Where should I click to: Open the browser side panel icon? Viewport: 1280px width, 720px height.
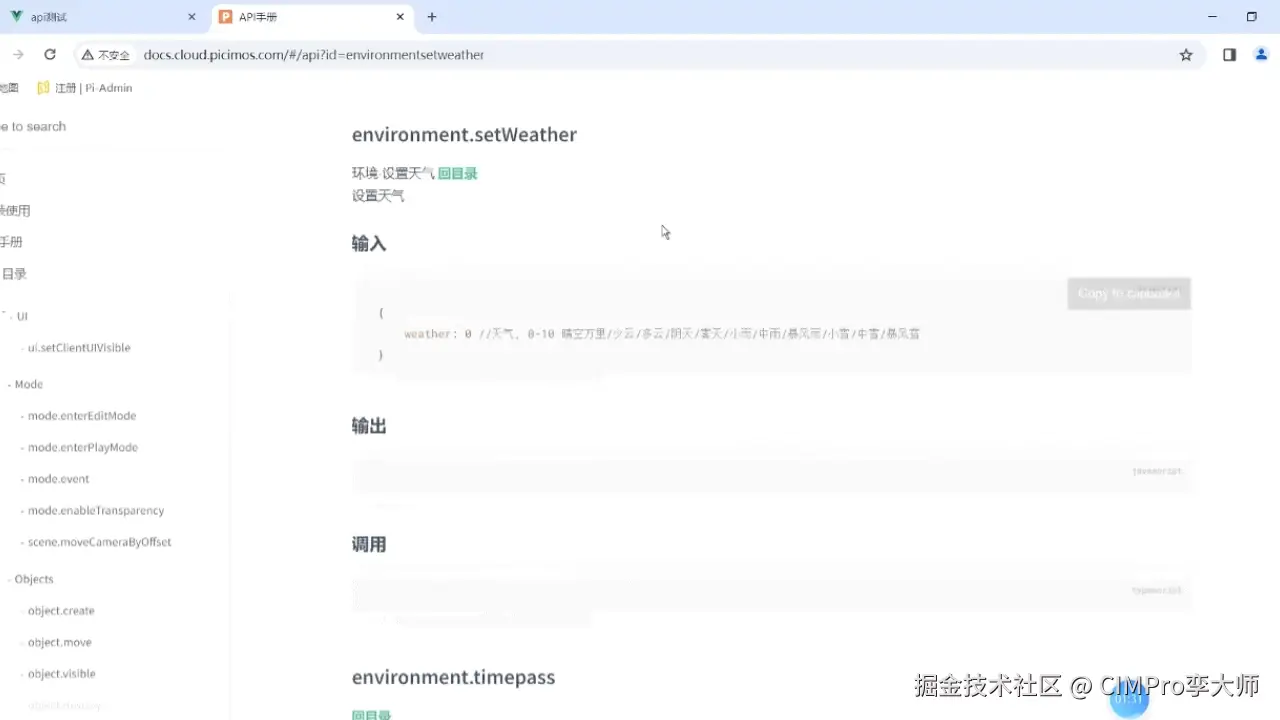click(1229, 55)
